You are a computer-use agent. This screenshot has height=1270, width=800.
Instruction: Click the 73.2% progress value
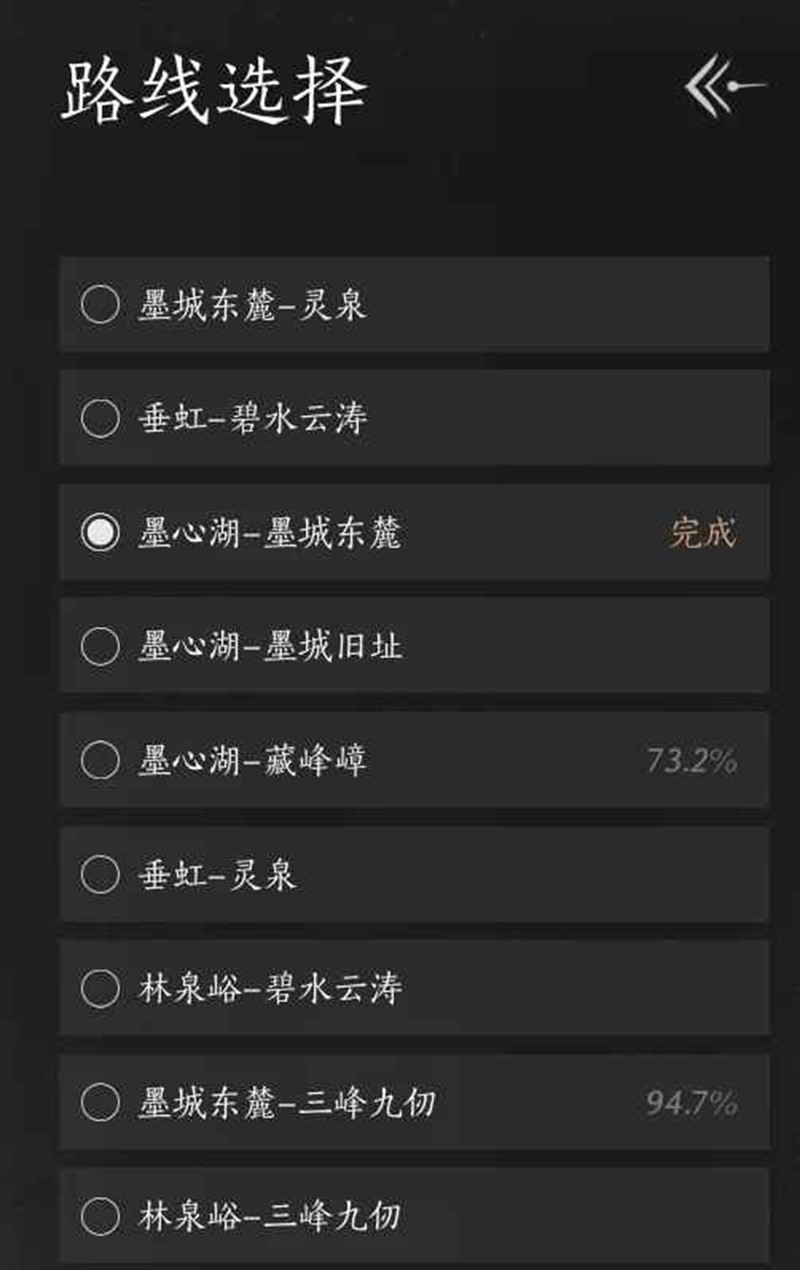(x=691, y=761)
